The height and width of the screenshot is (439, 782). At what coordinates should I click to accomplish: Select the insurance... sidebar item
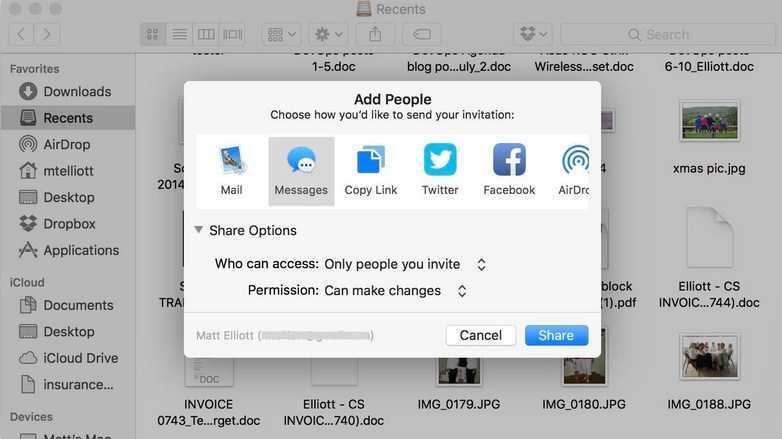point(66,385)
